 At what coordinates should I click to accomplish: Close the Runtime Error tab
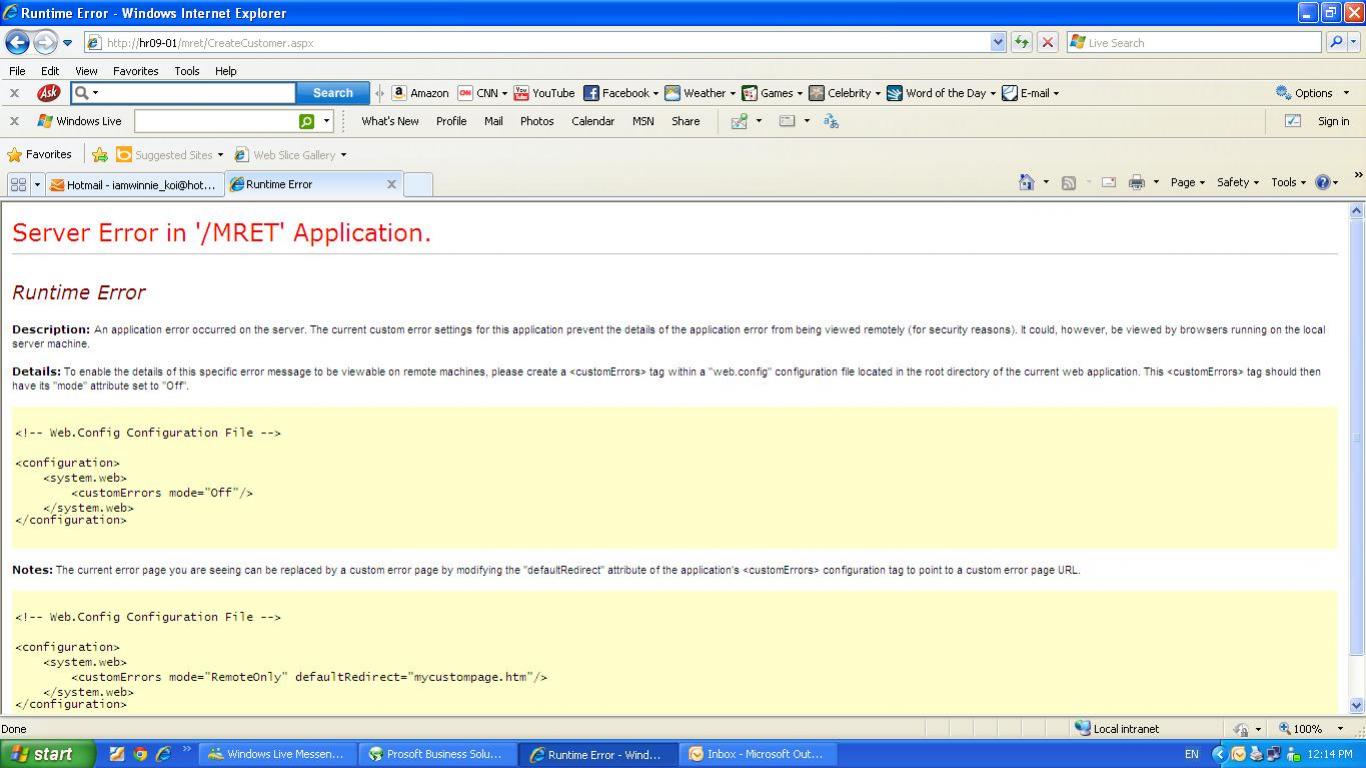point(391,184)
